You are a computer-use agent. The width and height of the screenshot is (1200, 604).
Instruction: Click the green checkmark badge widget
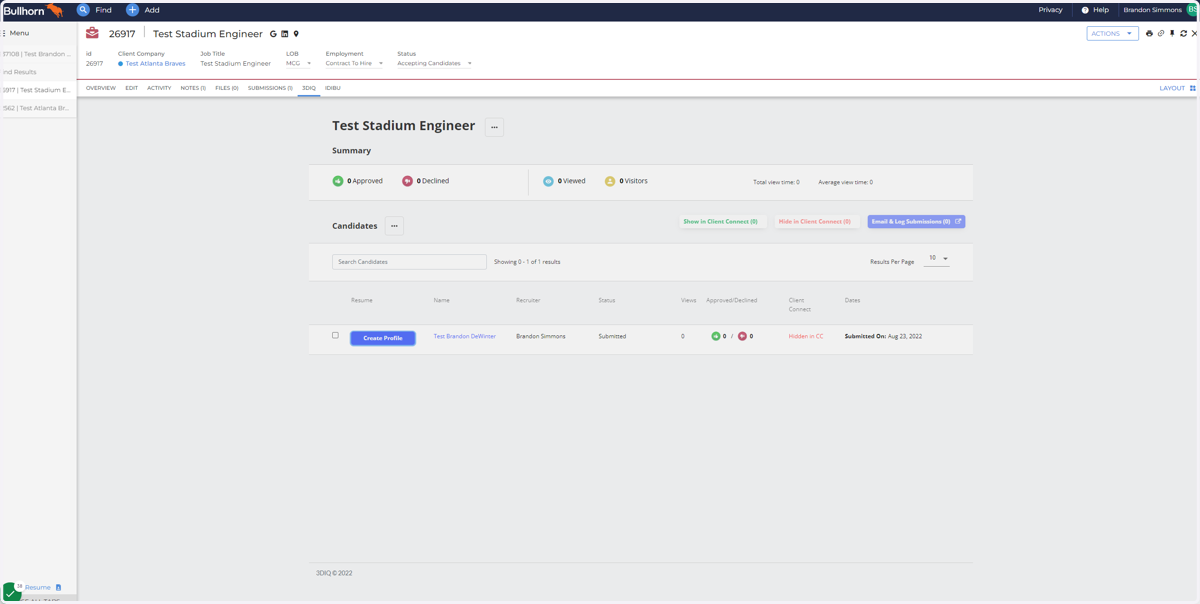[11, 592]
